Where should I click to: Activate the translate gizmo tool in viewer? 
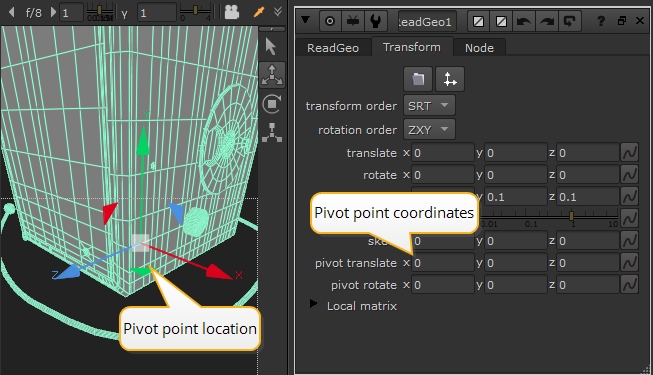pos(272,75)
